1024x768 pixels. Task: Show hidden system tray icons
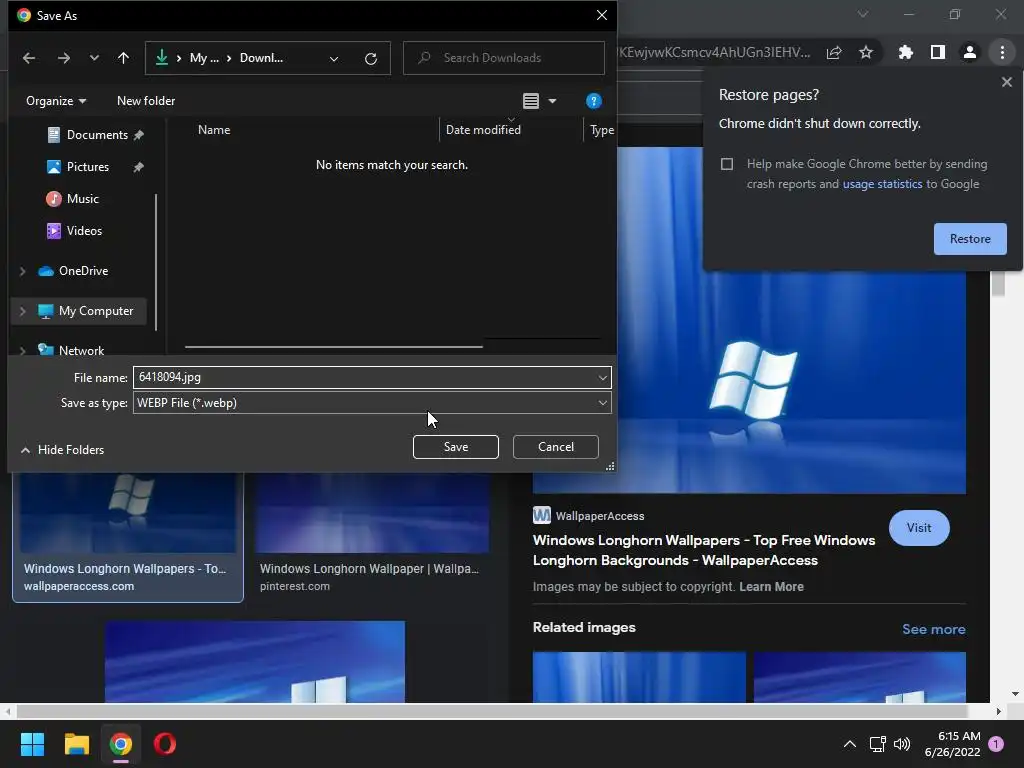[x=850, y=744]
